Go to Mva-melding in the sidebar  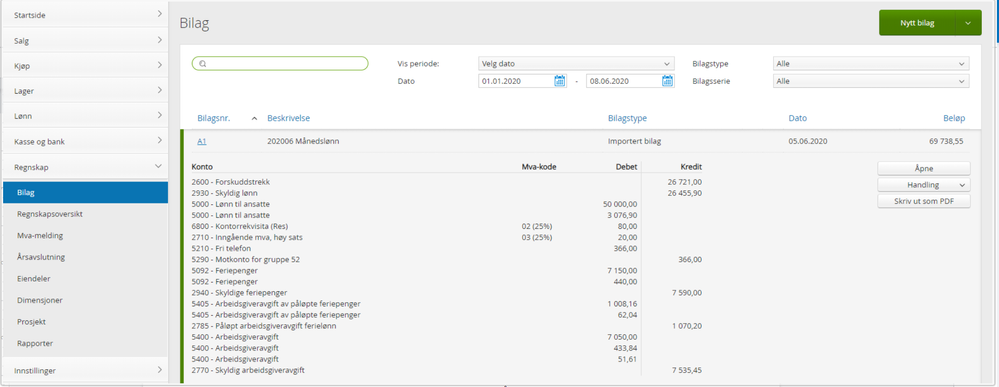[x=40, y=236]
